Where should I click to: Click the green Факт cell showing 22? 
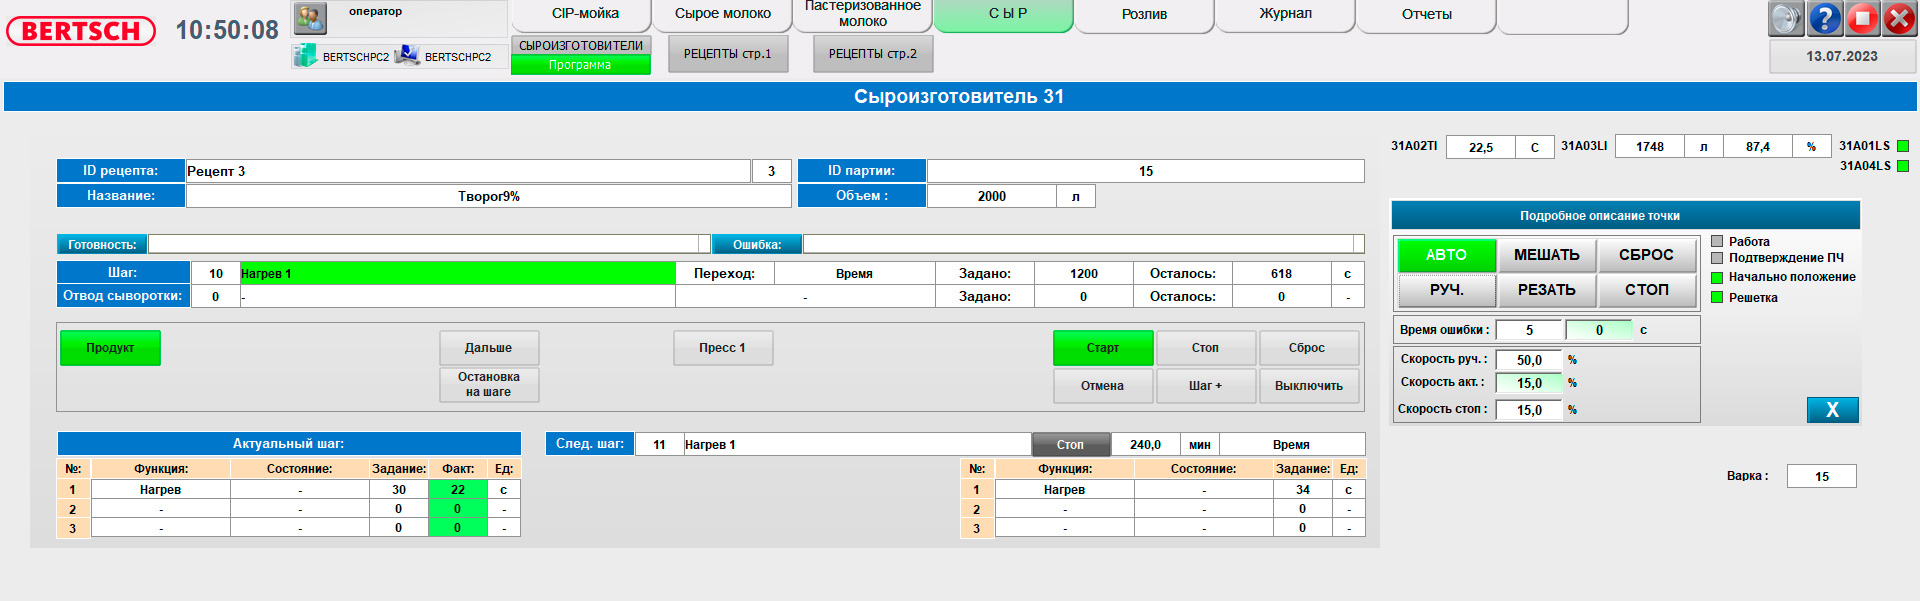458,490
